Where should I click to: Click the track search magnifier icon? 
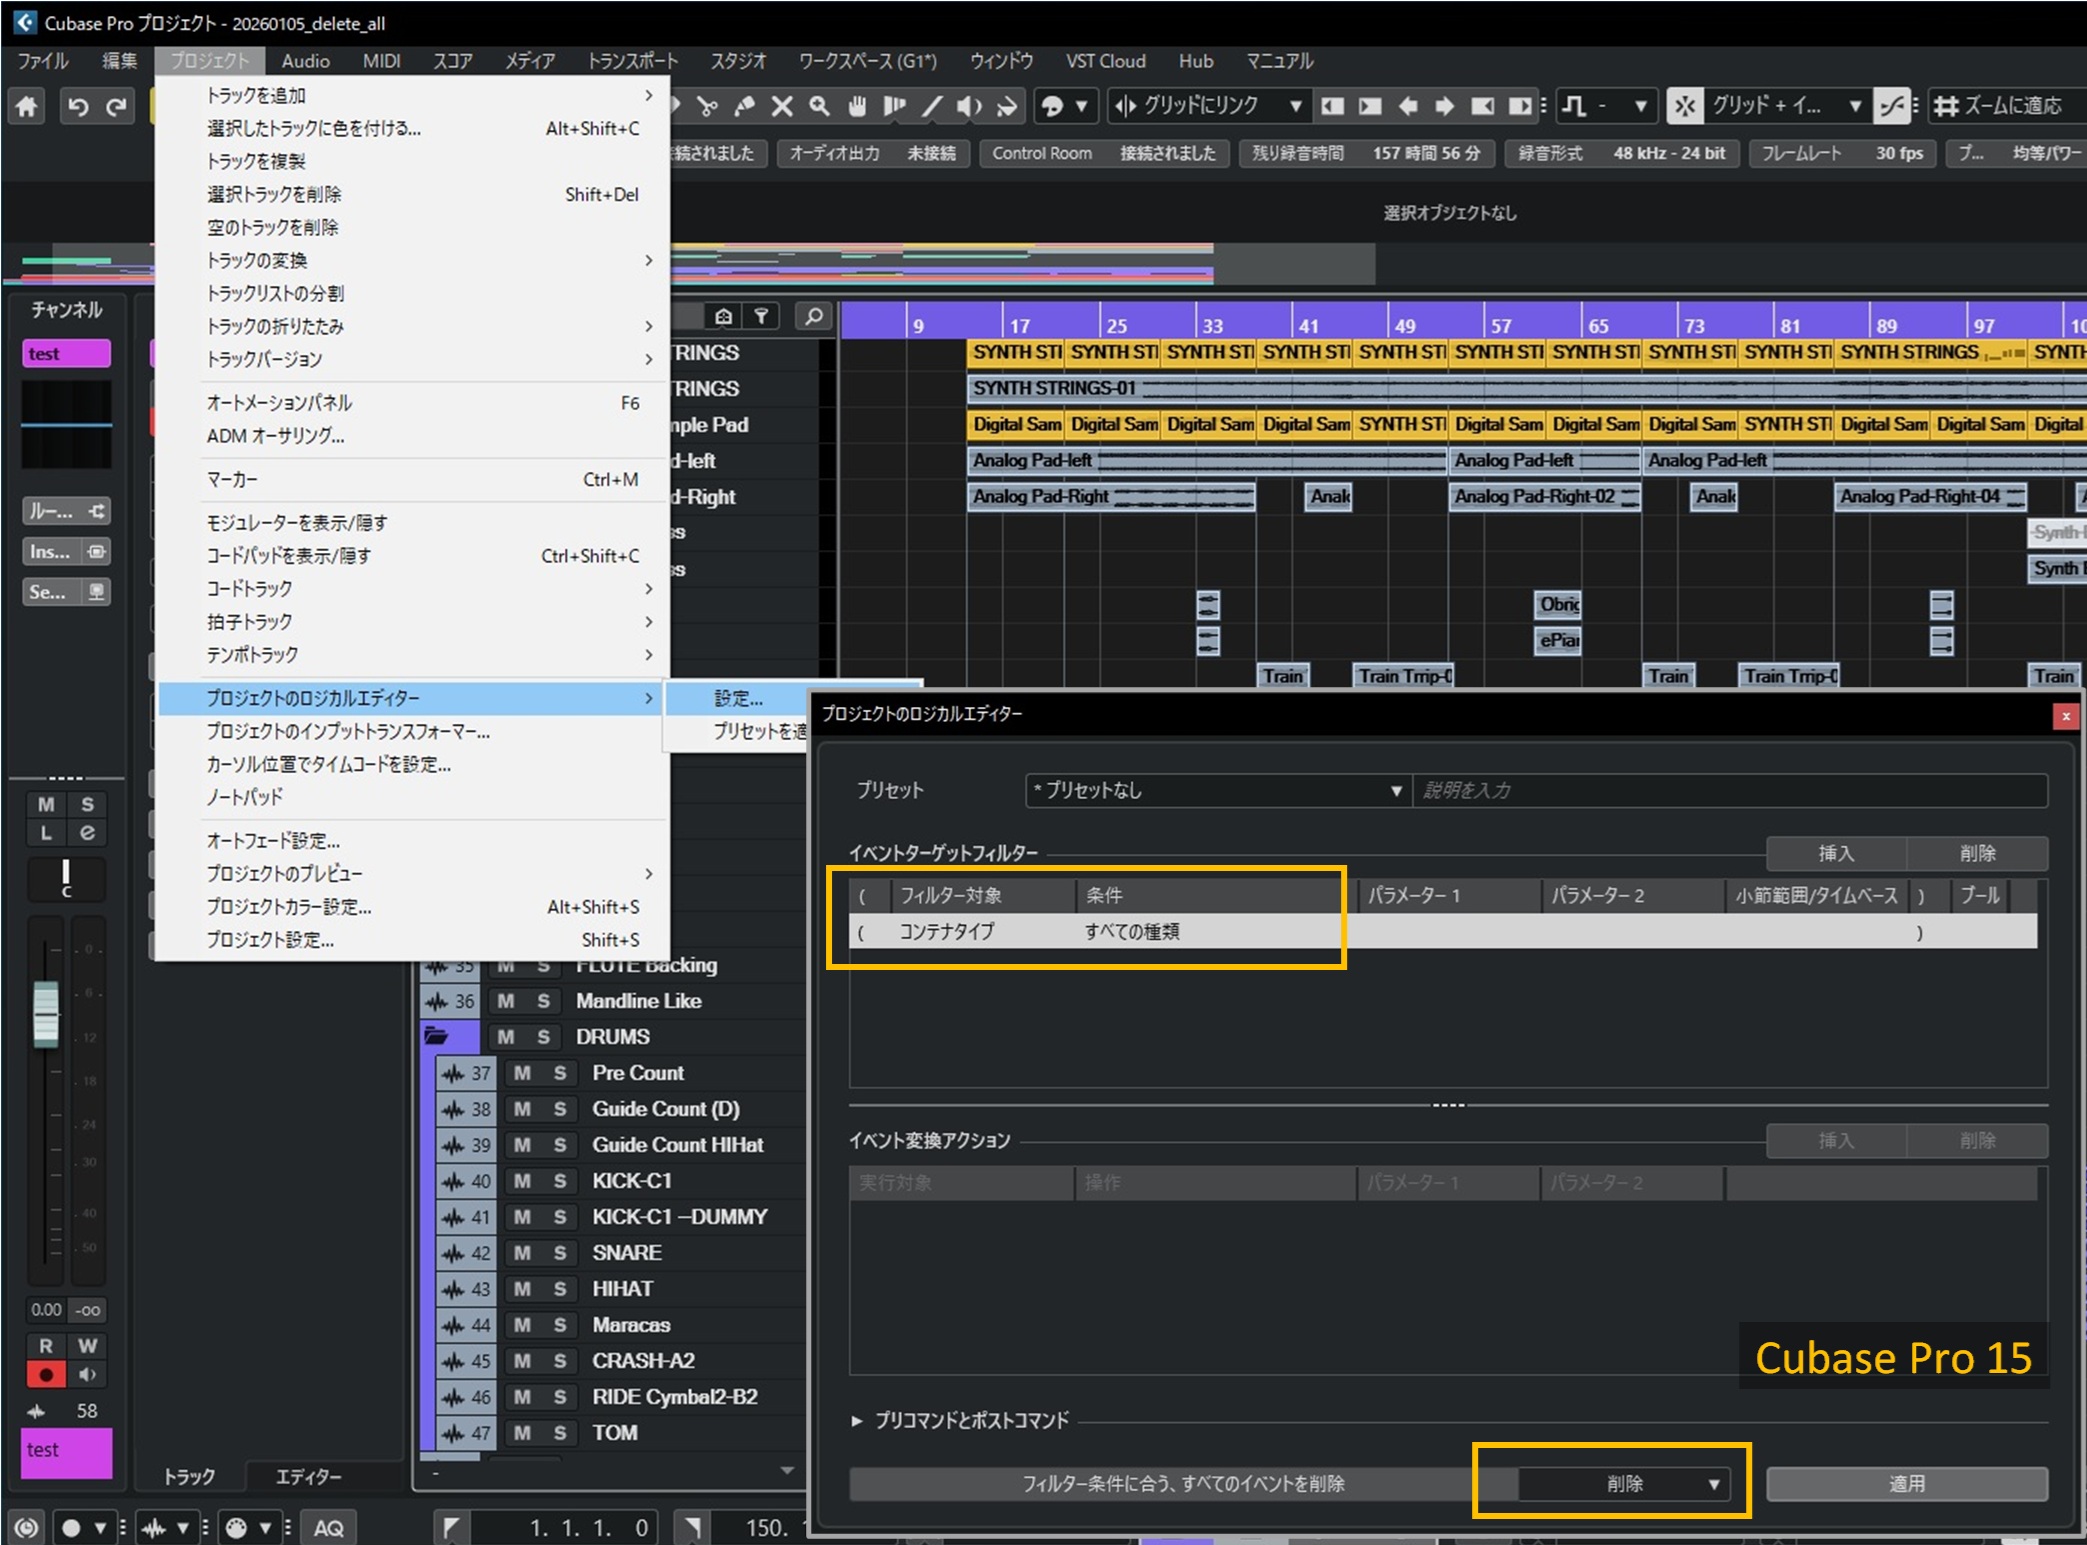(814, 317)
